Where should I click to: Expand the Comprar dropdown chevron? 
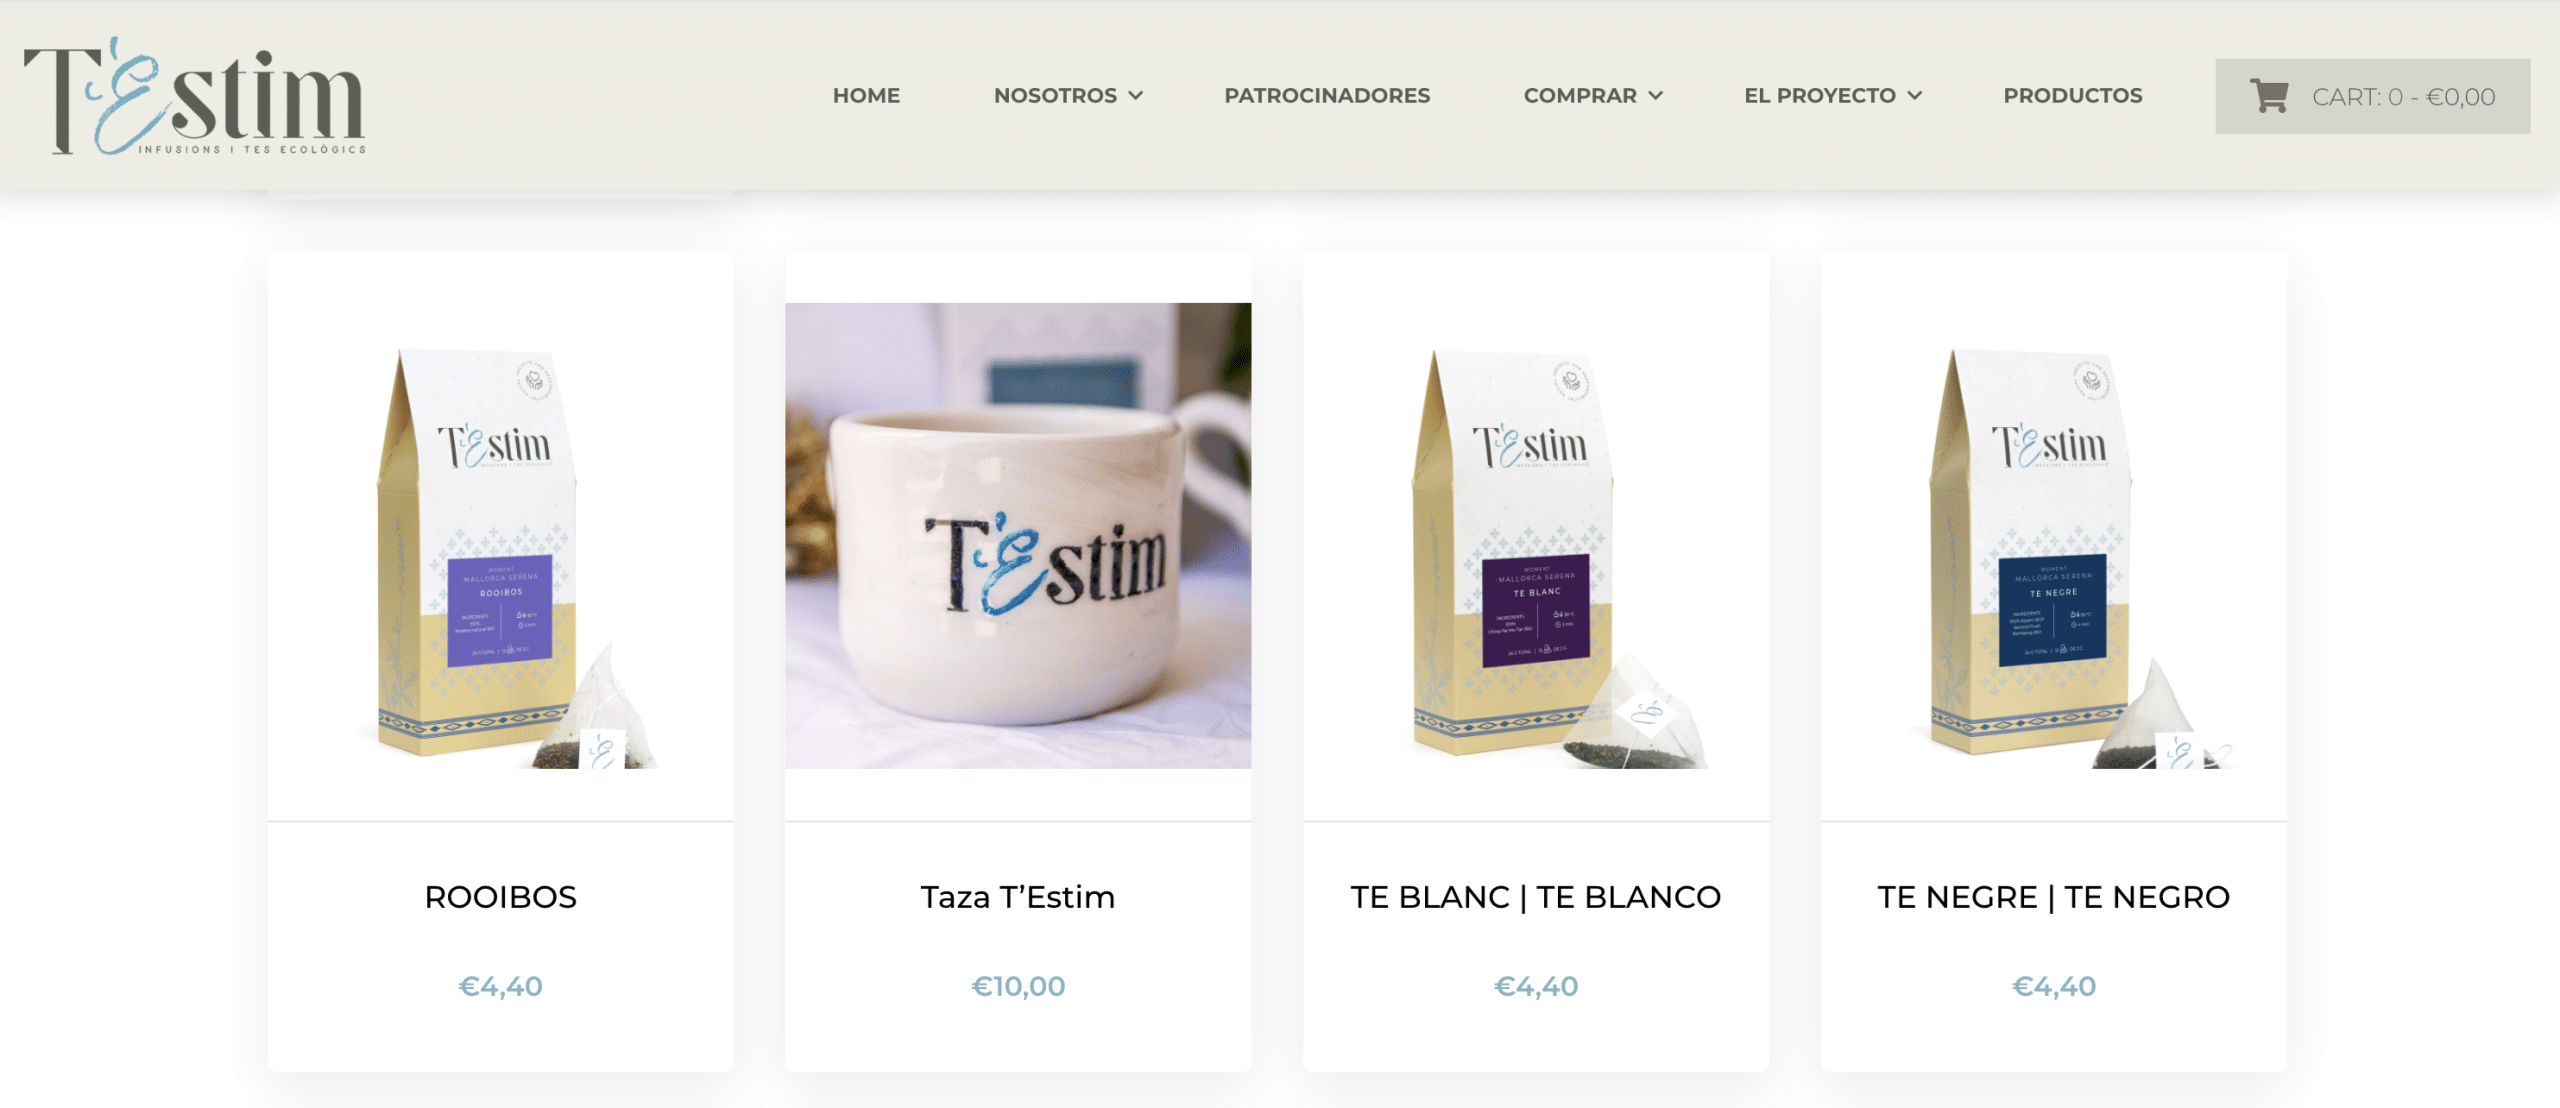(x=1656, y=95)
